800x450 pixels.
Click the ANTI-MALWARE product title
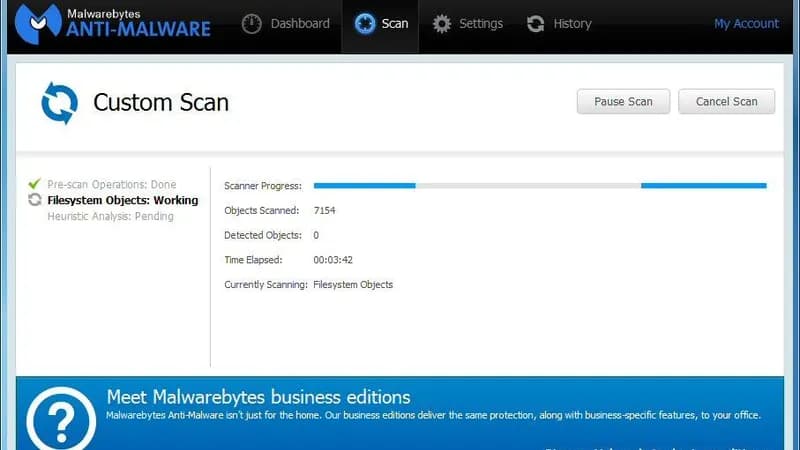tap(138, 29)
